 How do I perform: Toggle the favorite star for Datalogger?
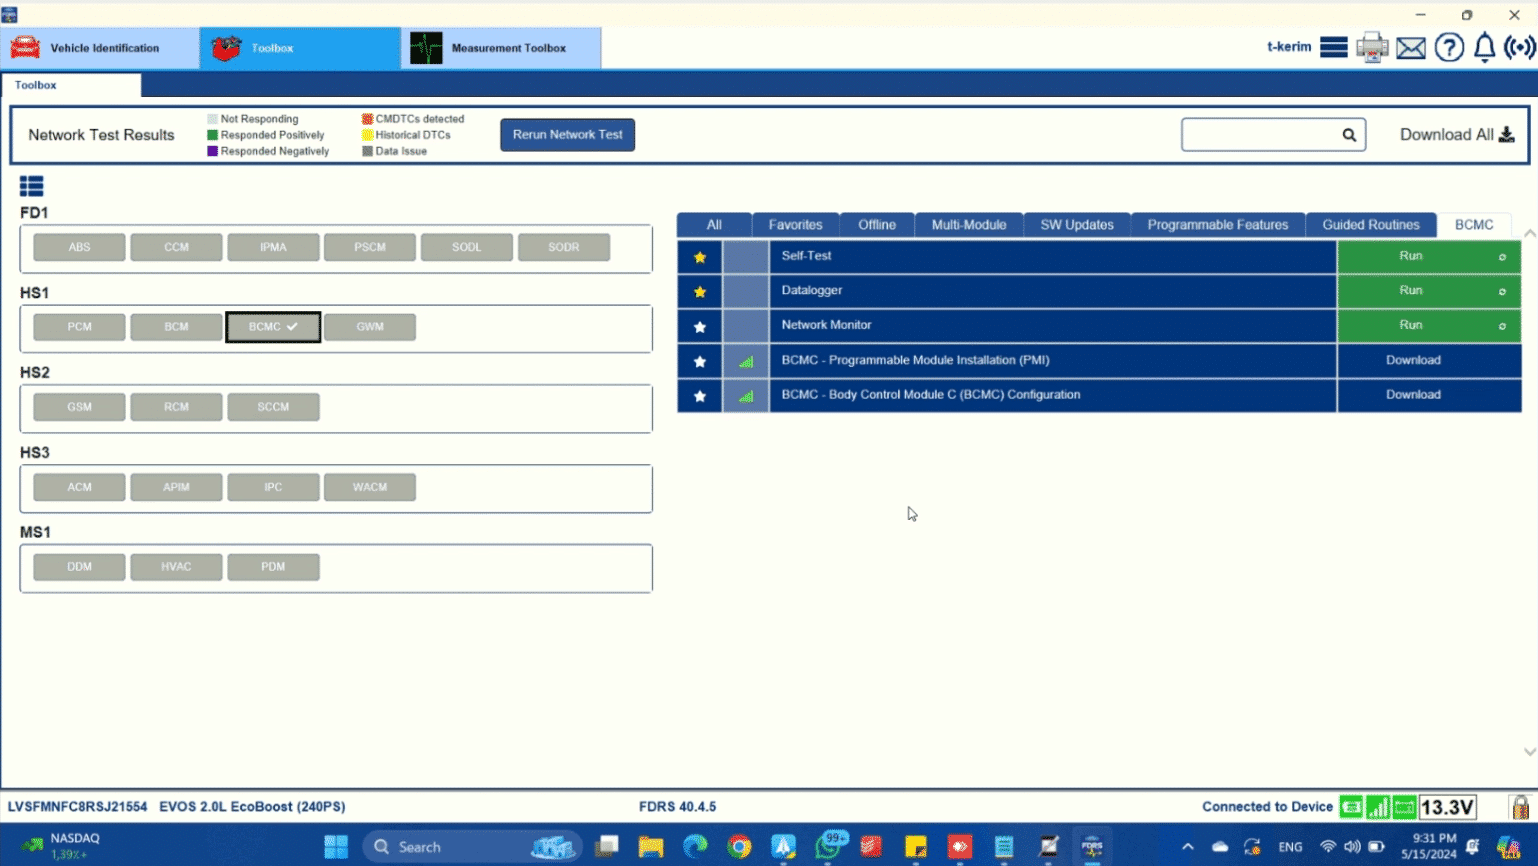pos(700,292)
